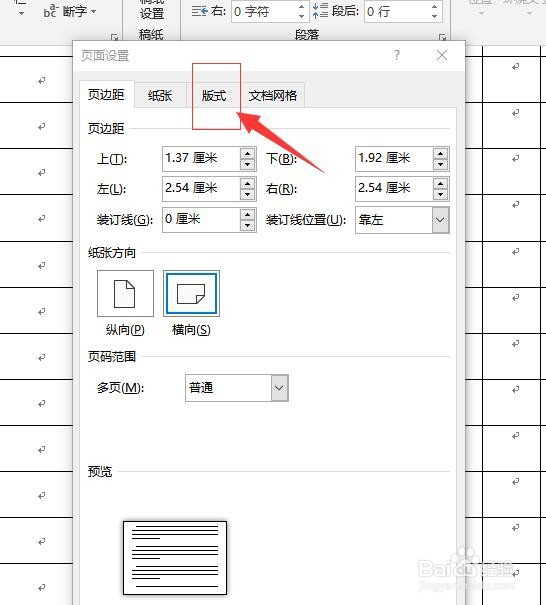The height and width of the screenshot is (605, 546).
Task: Click the page preview thumbnail
Action: (x=175, y=558)
